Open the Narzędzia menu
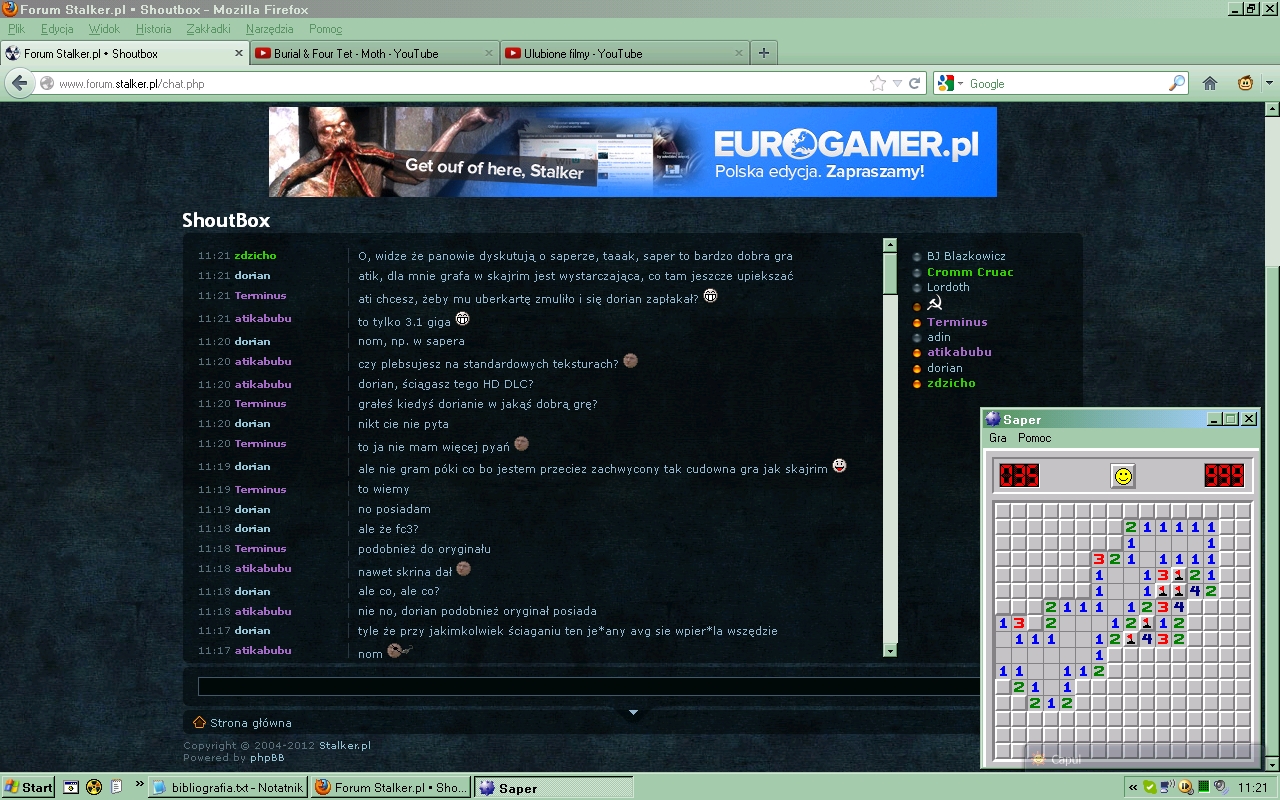 [270, 29]
